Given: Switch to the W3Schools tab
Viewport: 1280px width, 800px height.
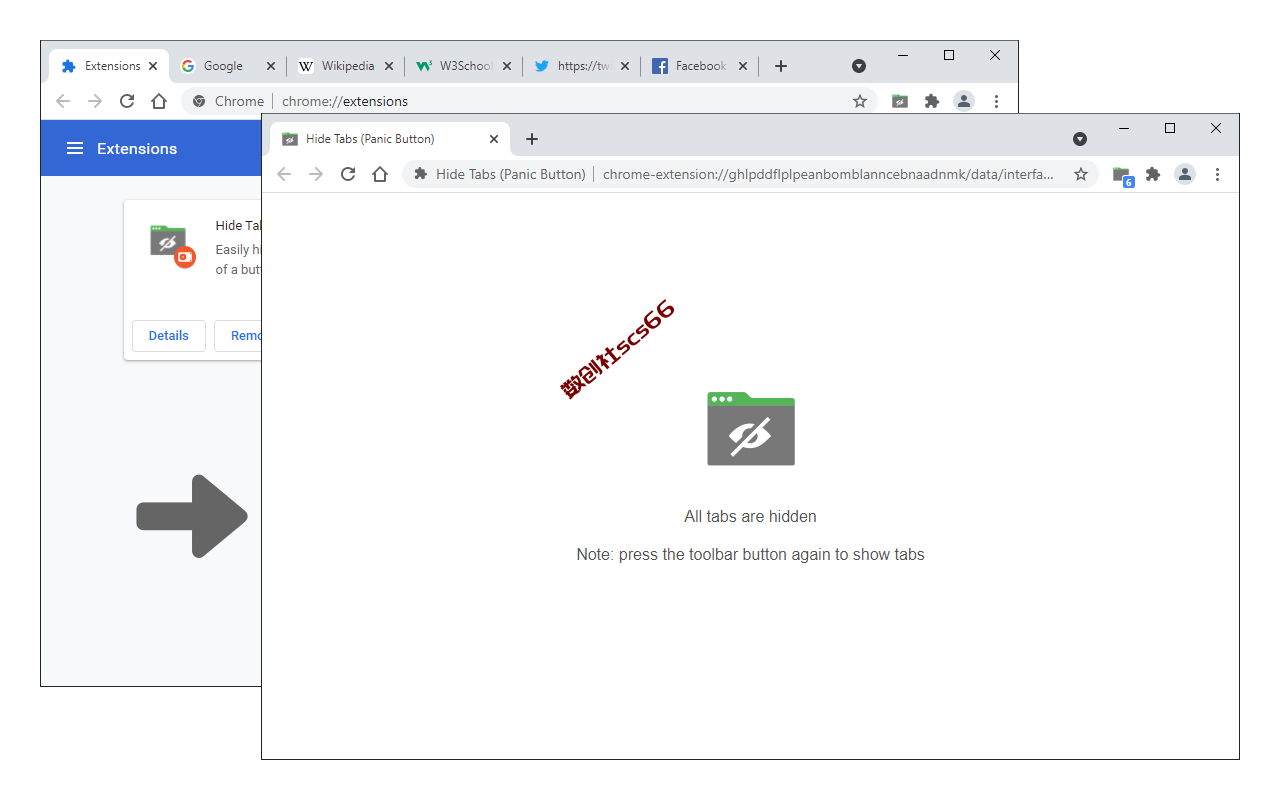Looking at the screenshot, I should (464, 66).
